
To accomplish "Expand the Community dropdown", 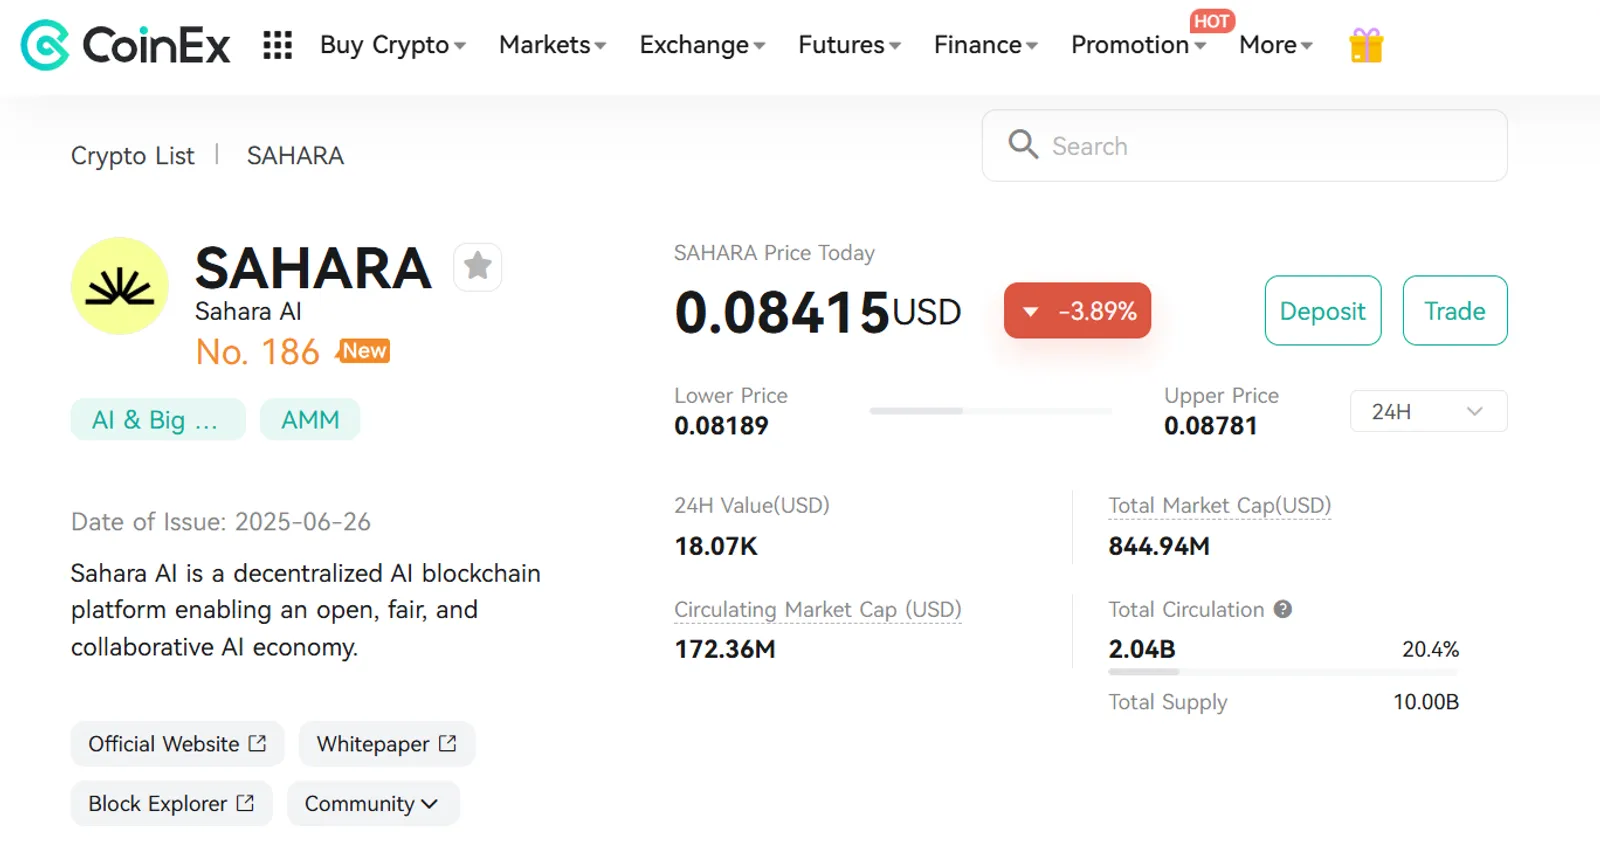I will (x=373, y=803).
